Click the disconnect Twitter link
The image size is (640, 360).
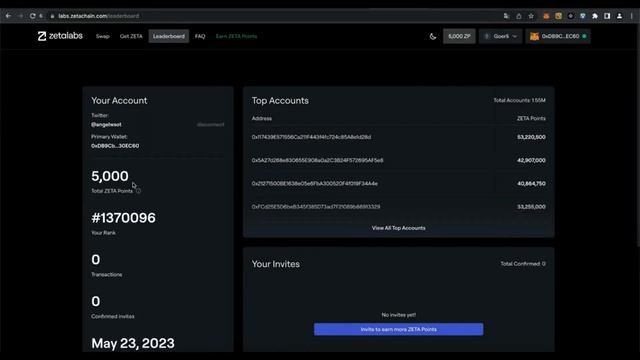[x=211, y=124]
